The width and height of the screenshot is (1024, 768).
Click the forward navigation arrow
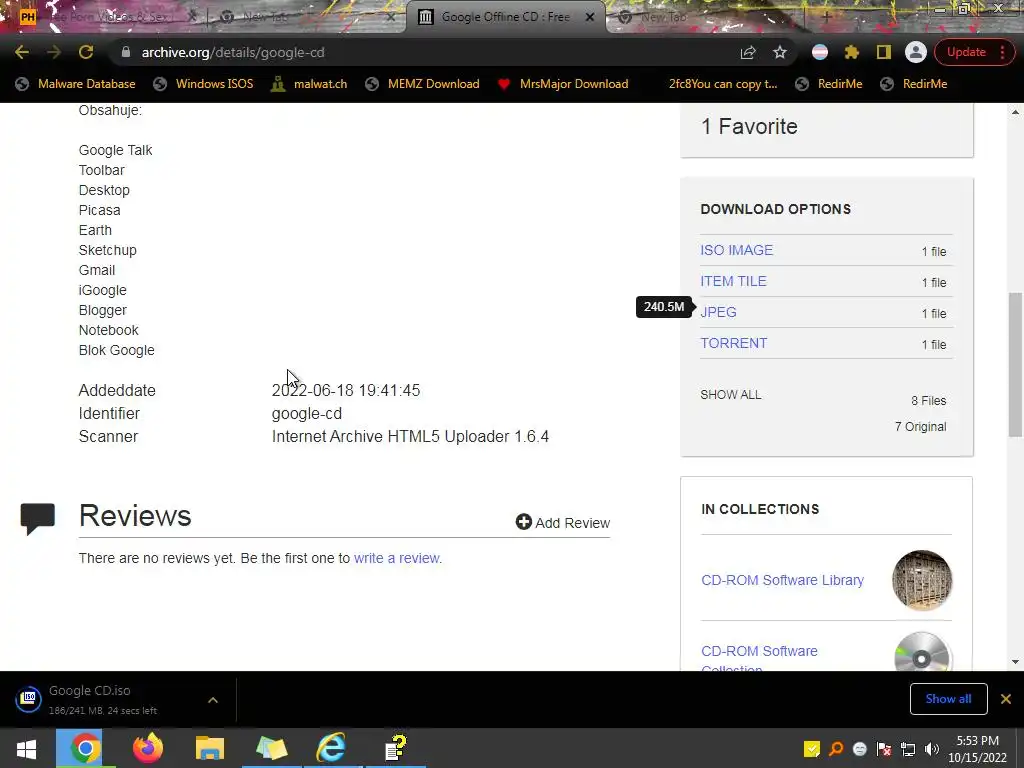click(54, 52)
